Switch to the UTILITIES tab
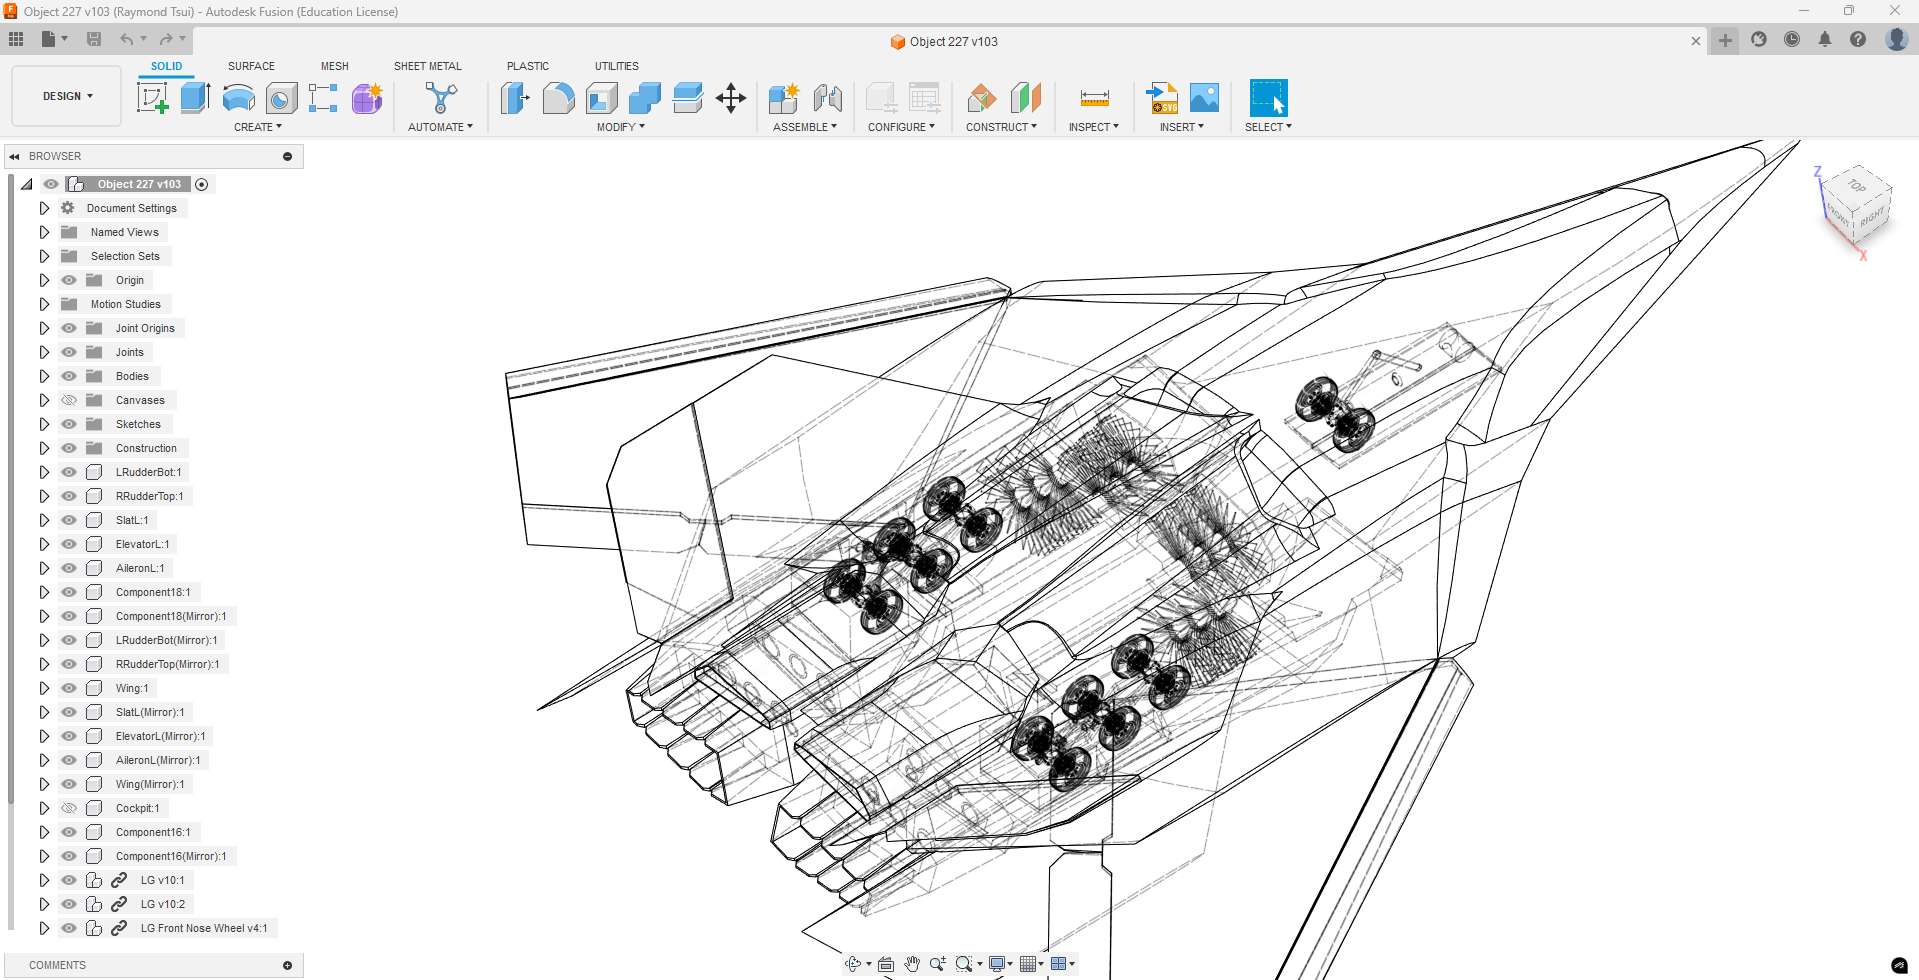 click(x=617, y=66)
